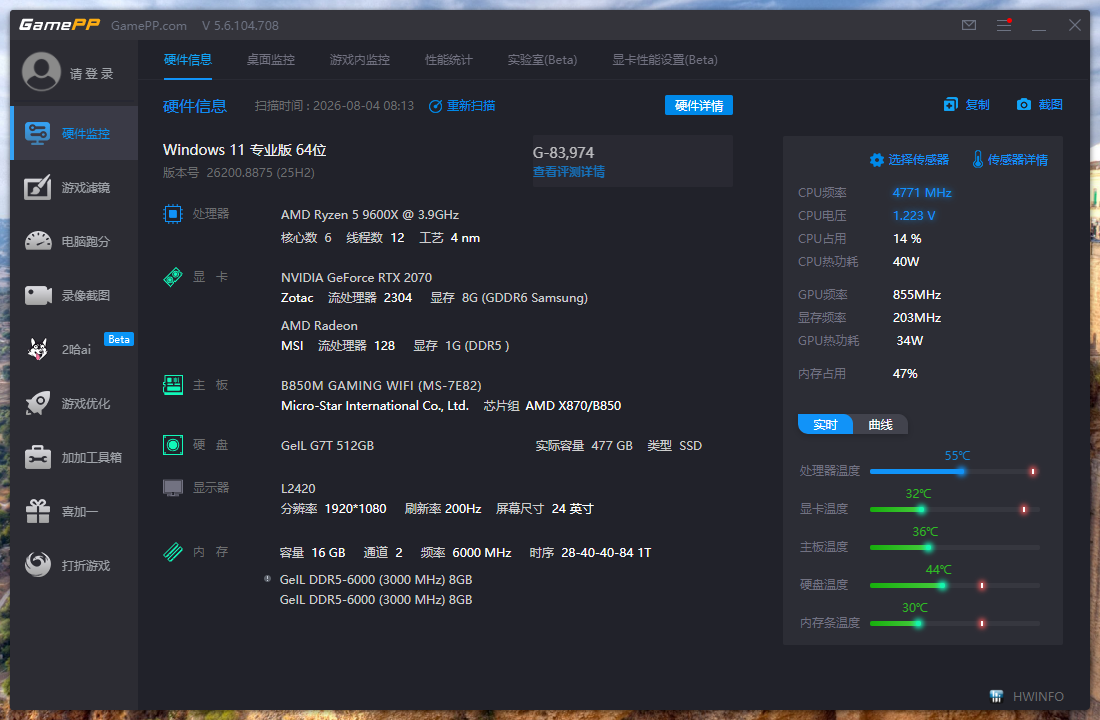Open the 打折游戏 sidebar icon

(38, 564)
